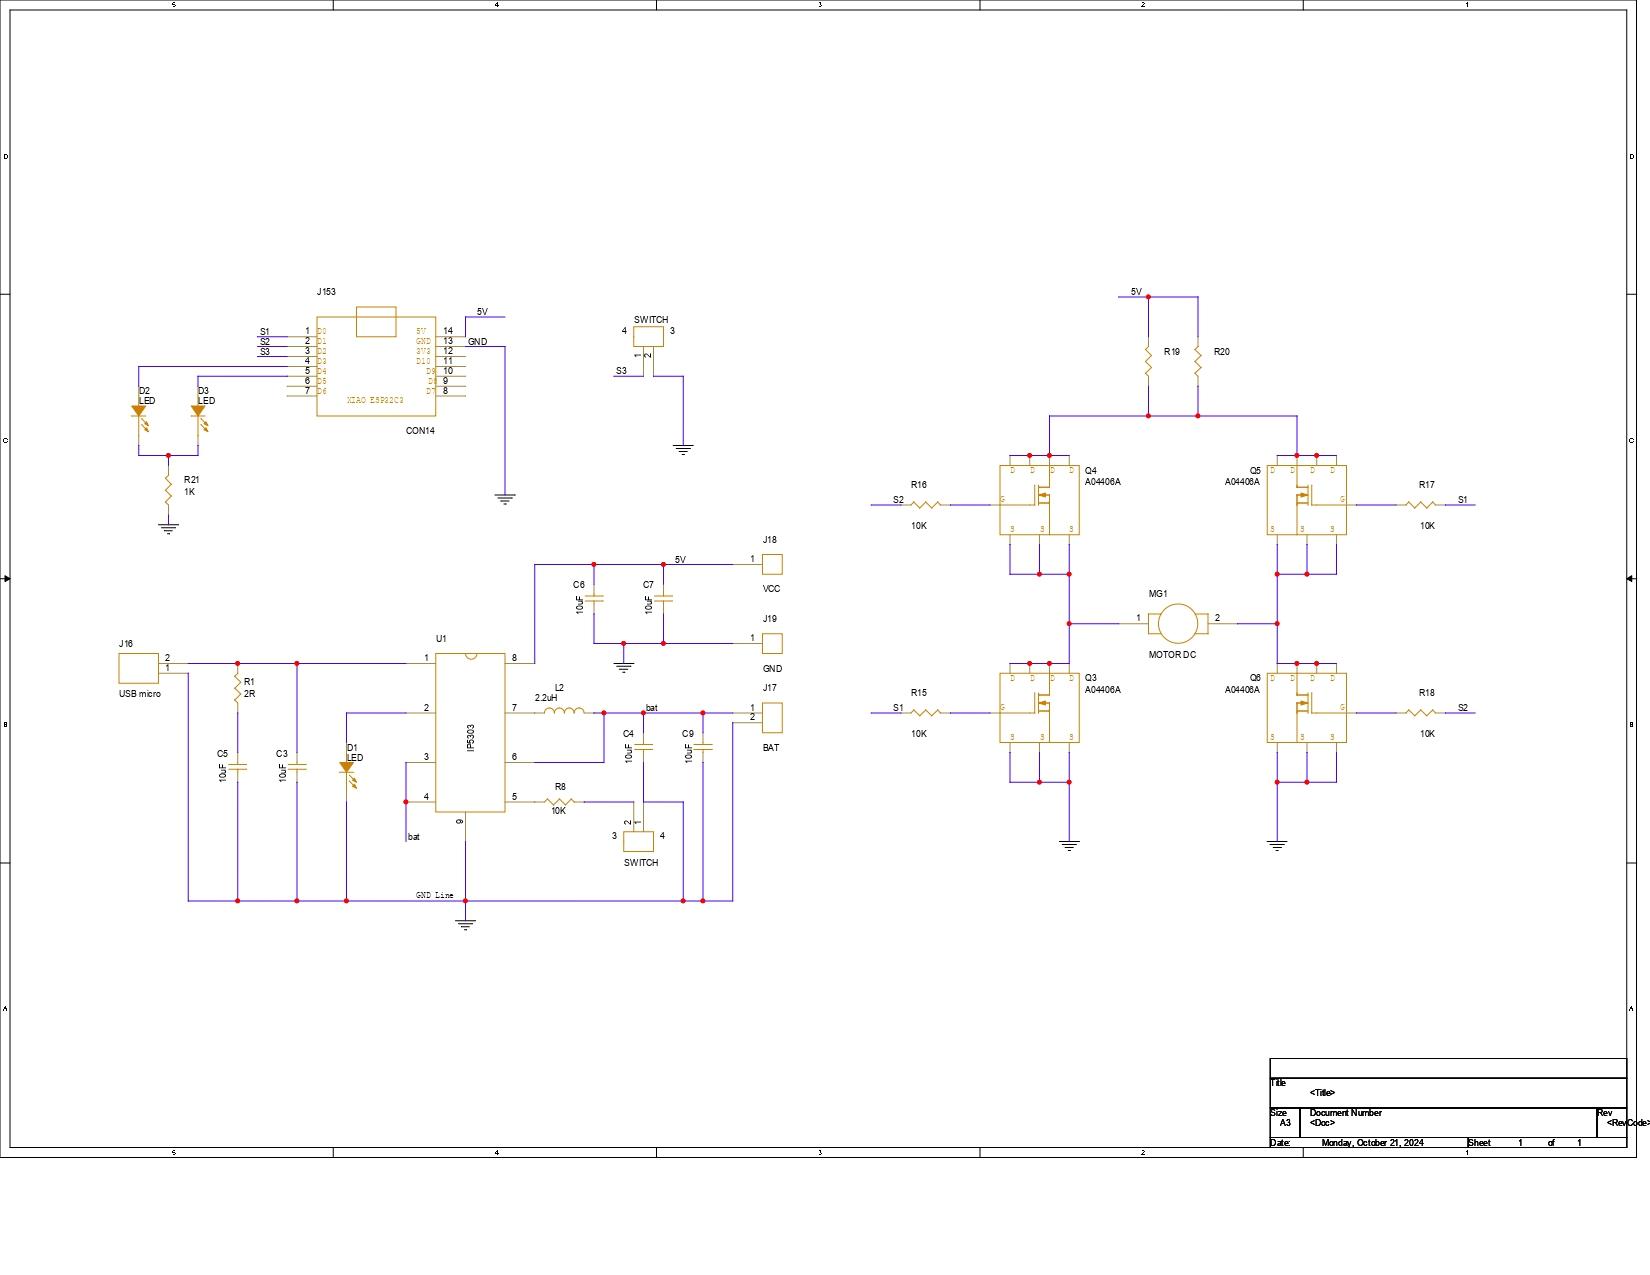
Task: Click the 'USB micro' label
Action: coord(140,694)
